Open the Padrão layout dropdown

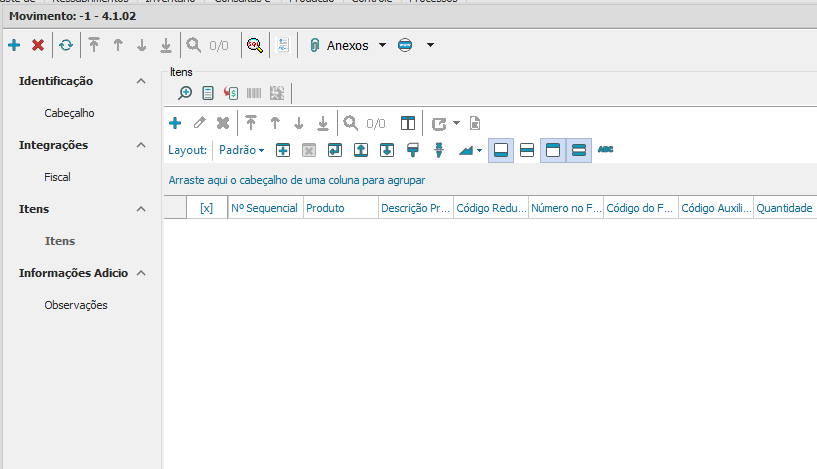[242, 150]
